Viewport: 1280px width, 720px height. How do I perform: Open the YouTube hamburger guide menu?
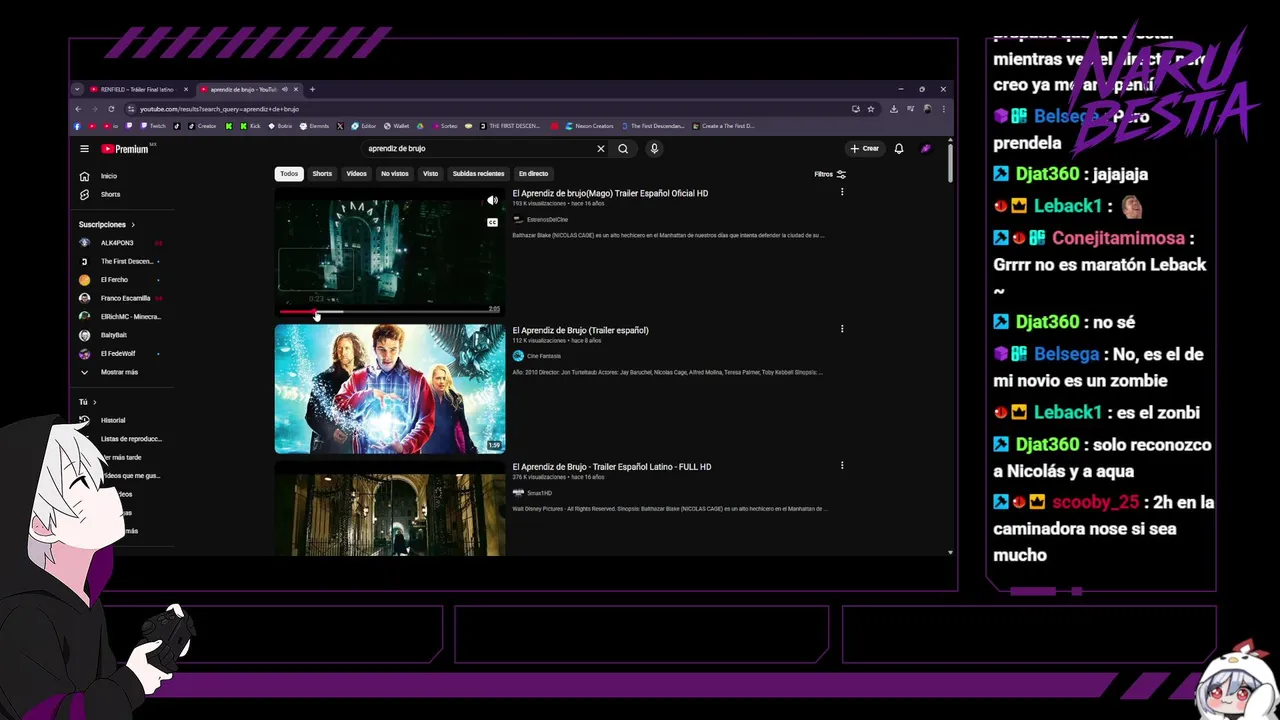85,149
